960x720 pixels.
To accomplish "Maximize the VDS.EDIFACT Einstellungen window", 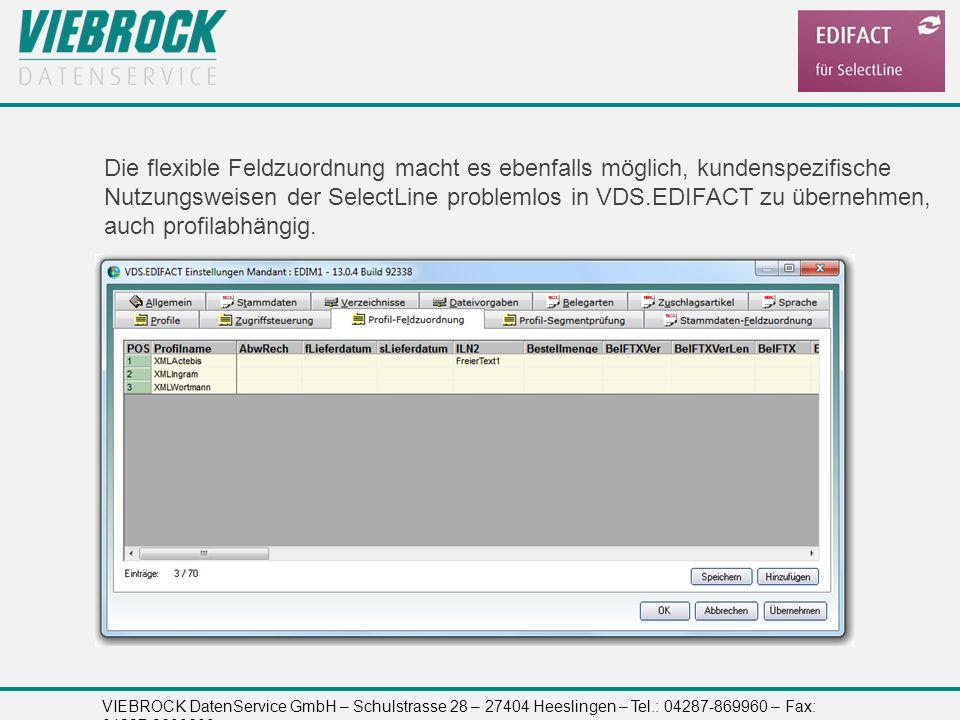I will click(x=789, y=268).
